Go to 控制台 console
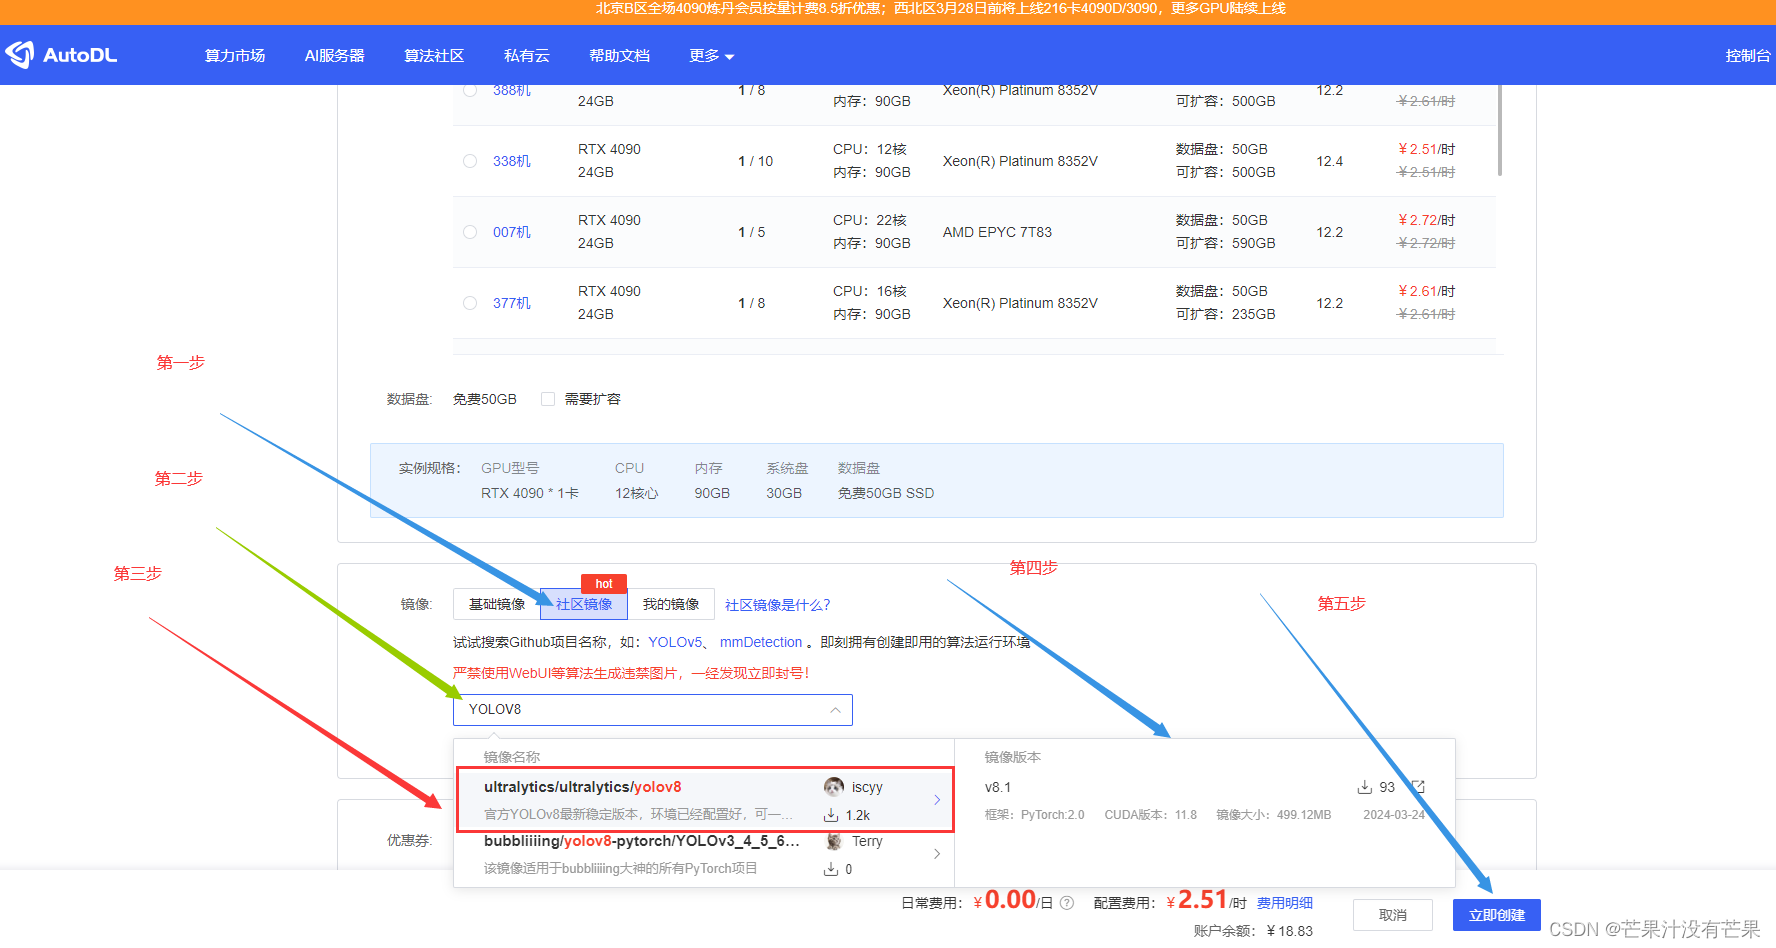The height and width of the screenshot is (948, 1776). 1748,56
